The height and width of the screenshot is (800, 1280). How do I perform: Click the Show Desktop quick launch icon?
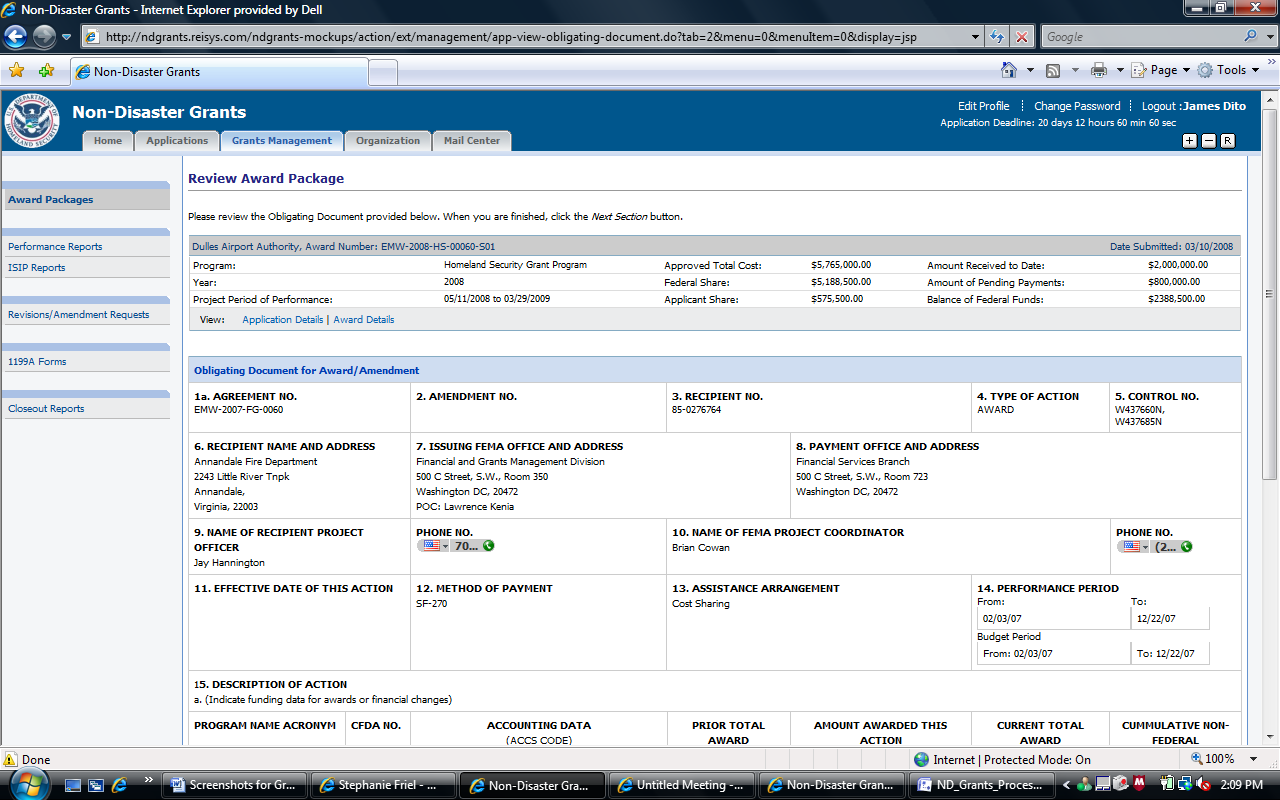coord(73,785)
